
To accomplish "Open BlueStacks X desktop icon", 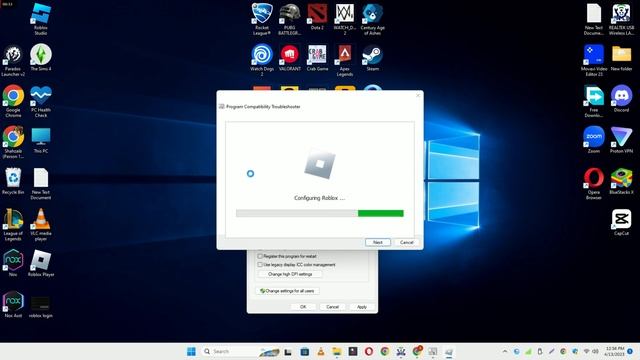I will pyautogui.click(x=621, y=181).
